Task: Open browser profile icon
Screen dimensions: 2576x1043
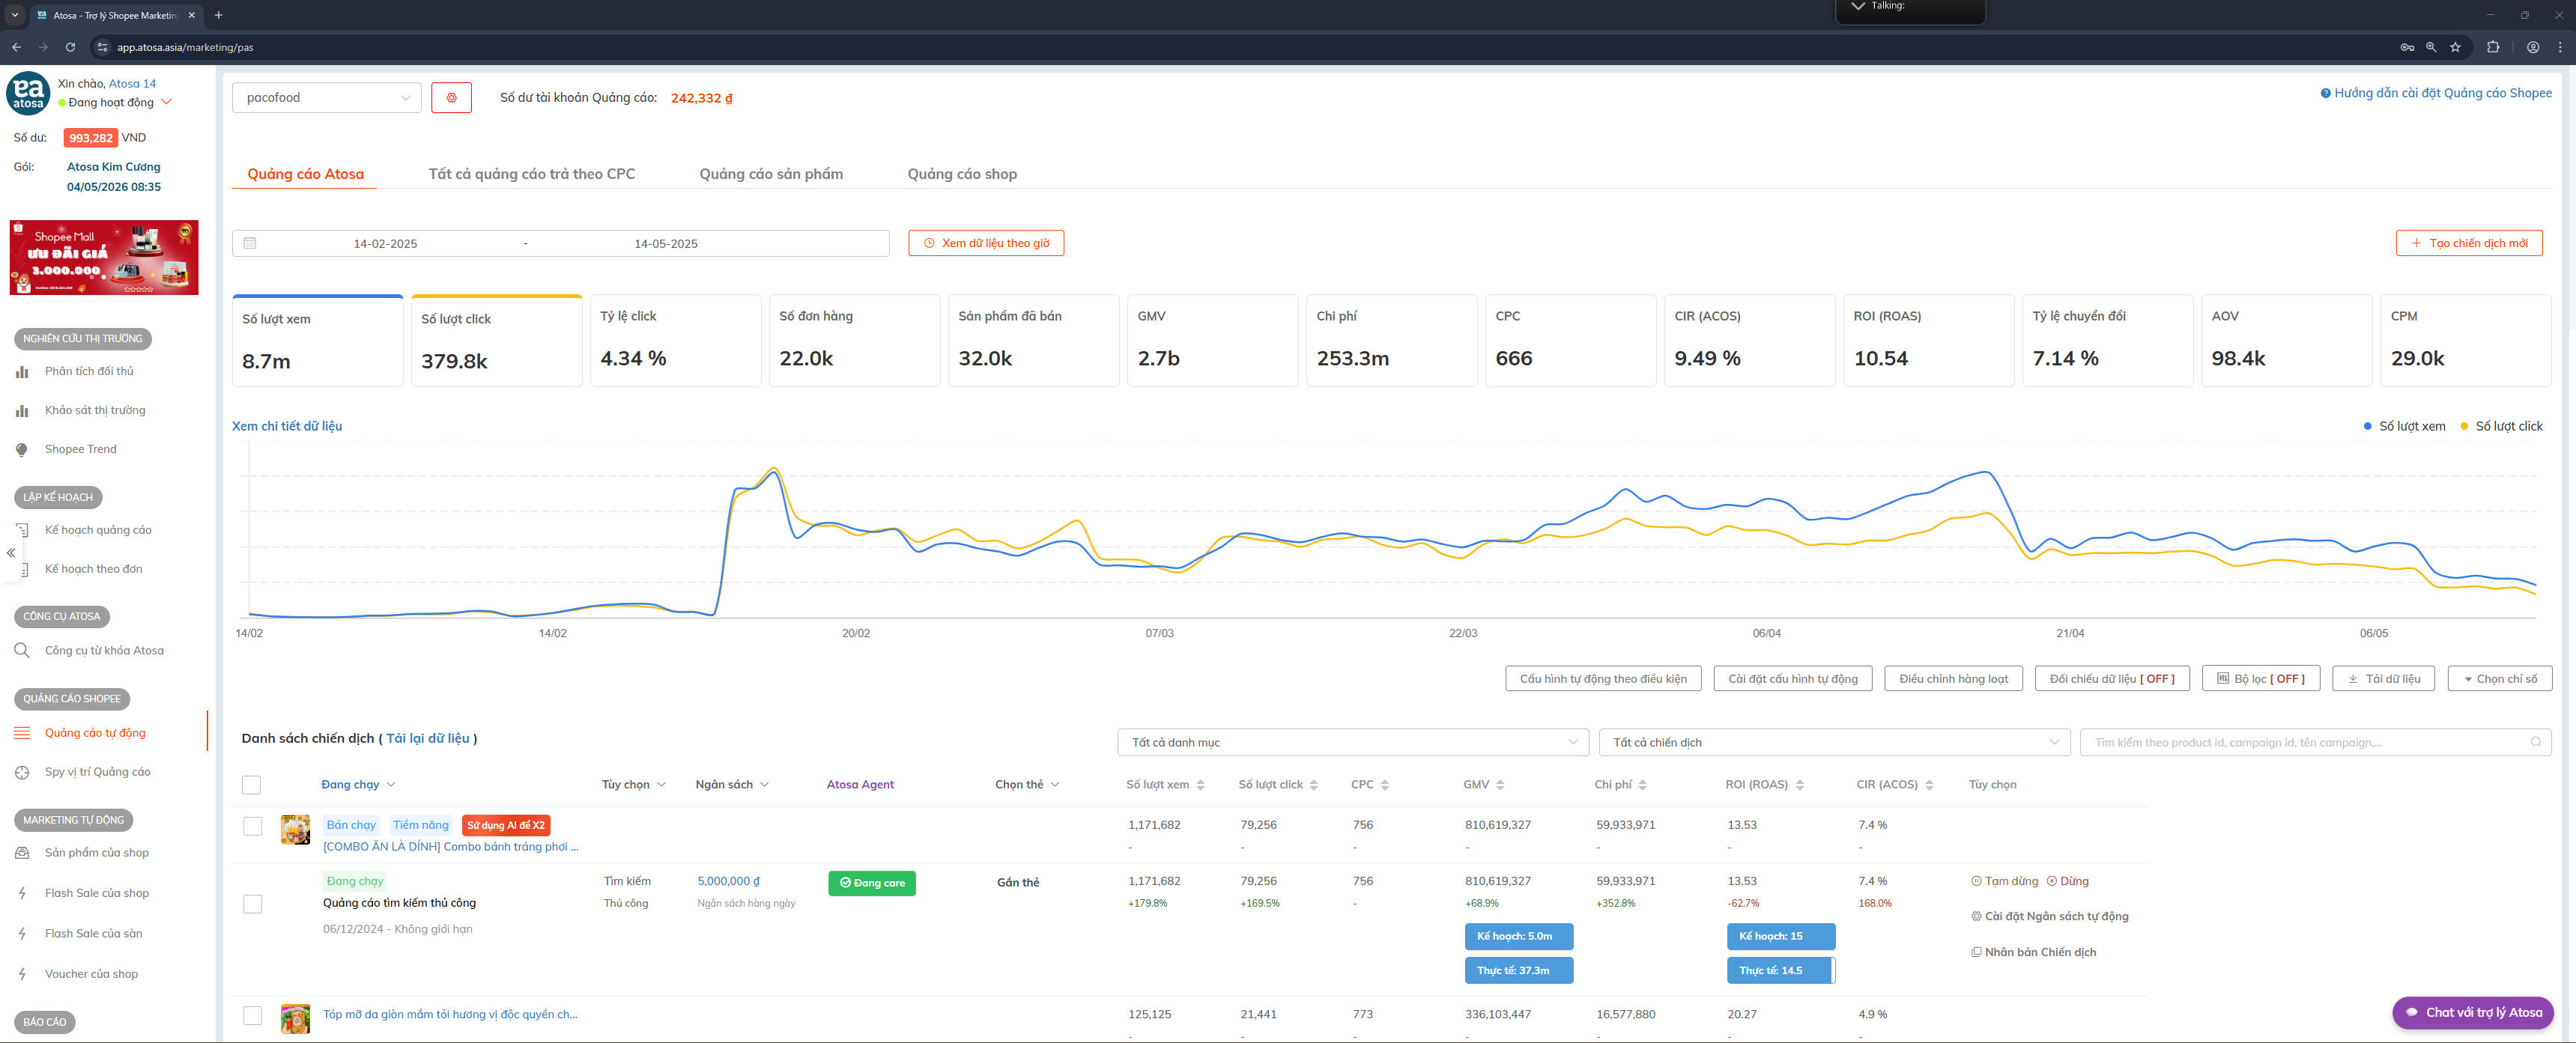Action: click(x=2533, y=47)
